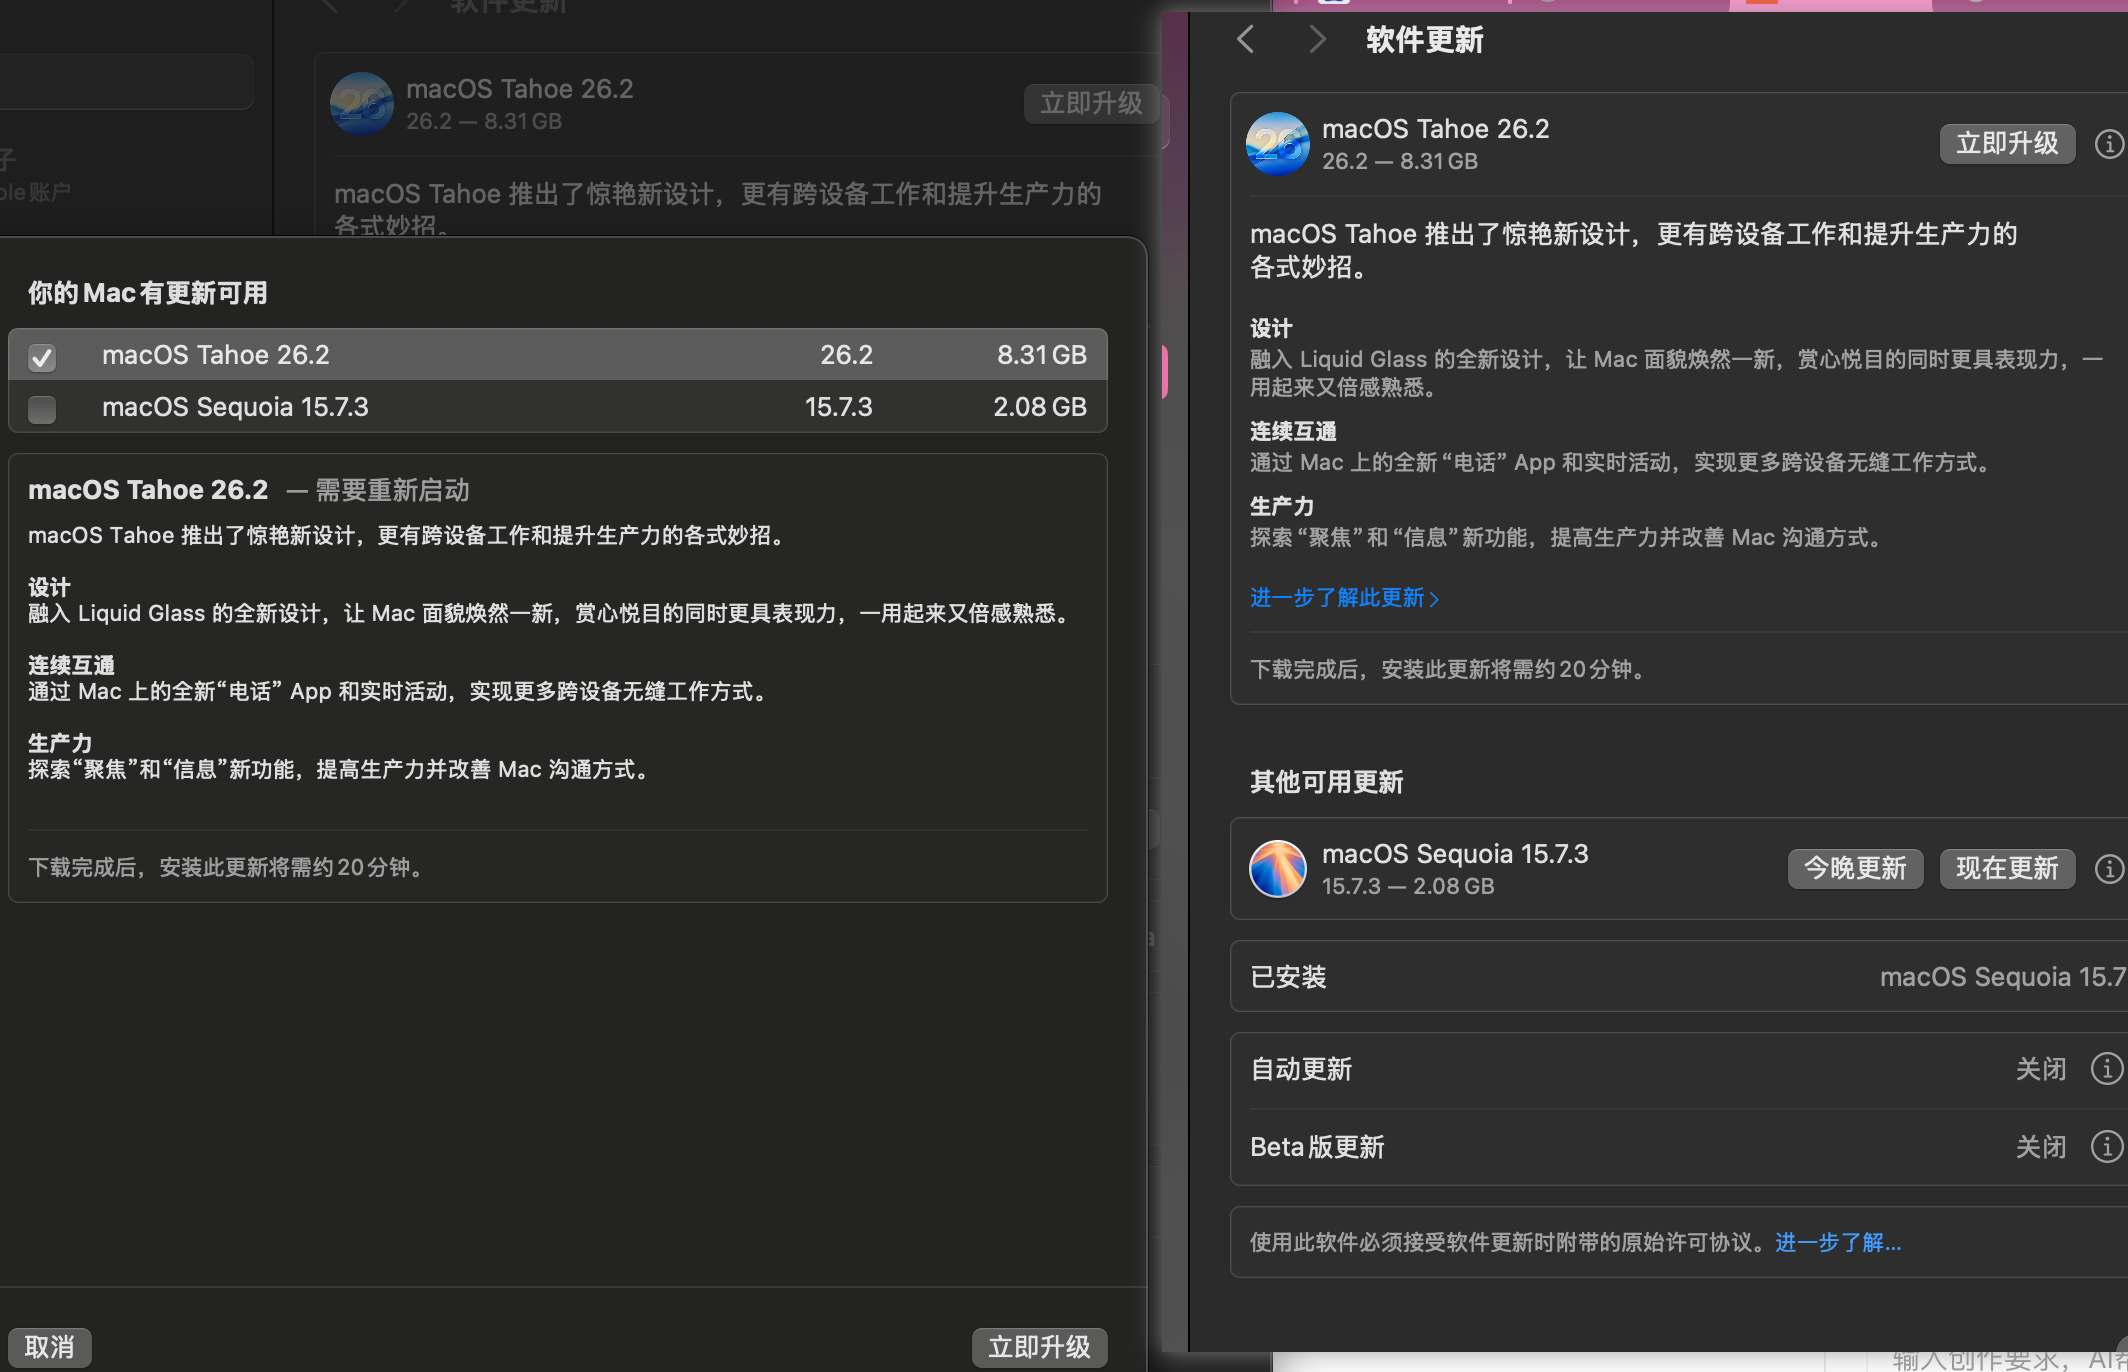Uncheck the macOS Tahoe 26.2 checkbox

click(42, 357)
